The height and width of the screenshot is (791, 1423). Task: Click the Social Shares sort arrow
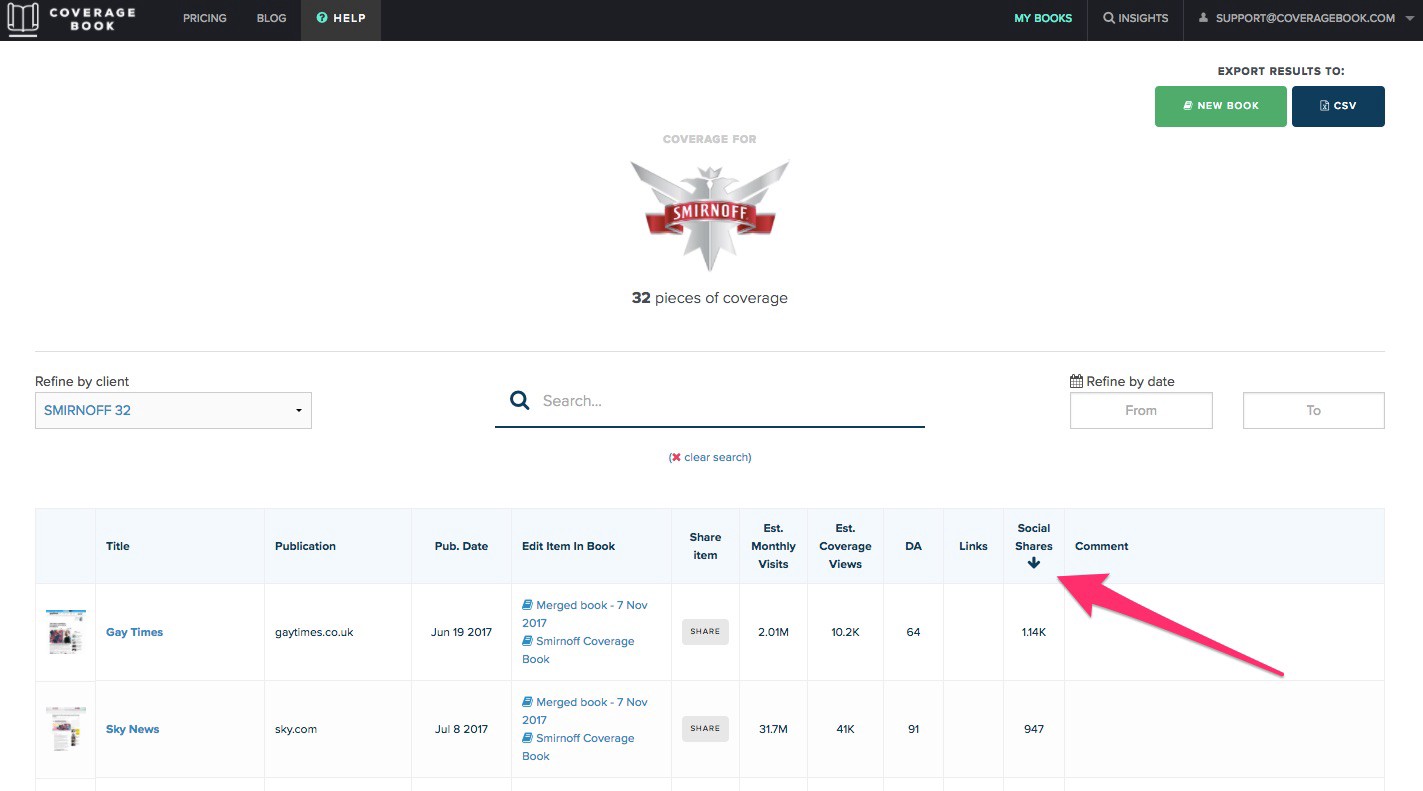(x=1034, y=563)
